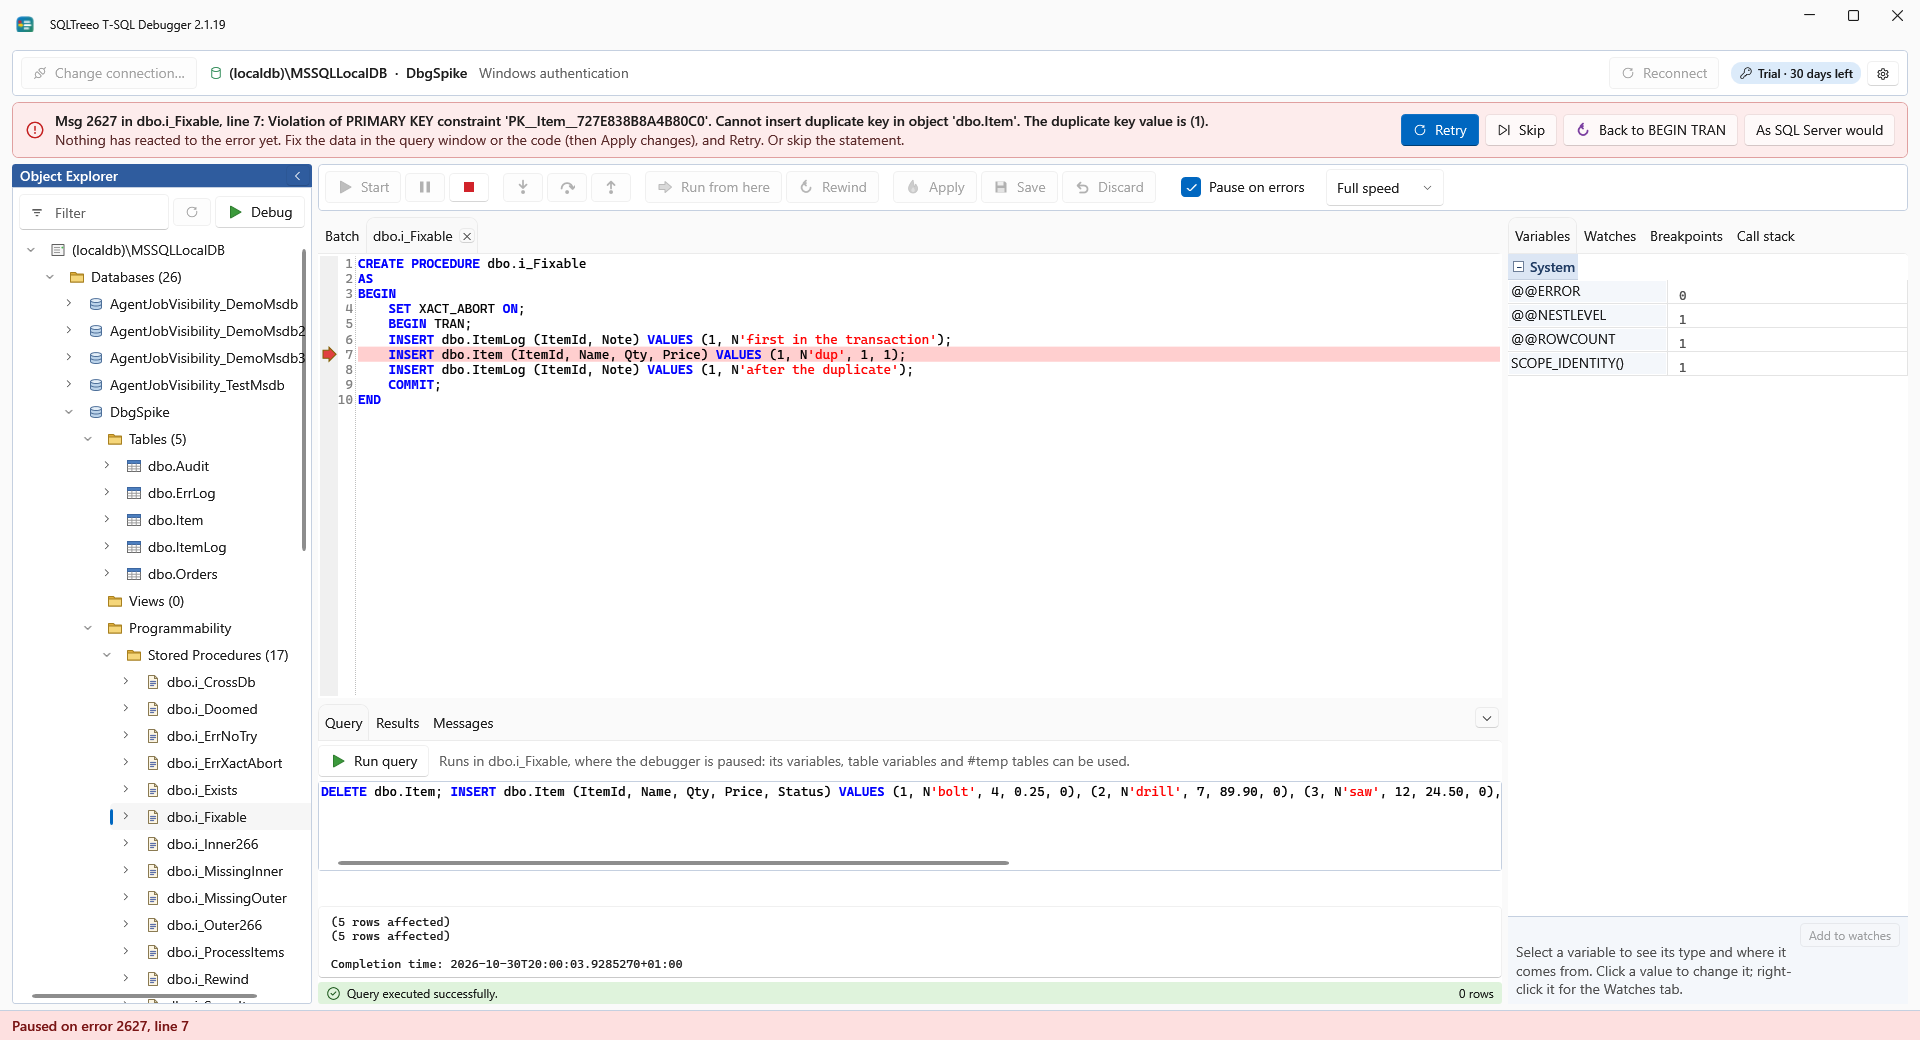Collapse the System variables group

click(x=1518, y=267)
